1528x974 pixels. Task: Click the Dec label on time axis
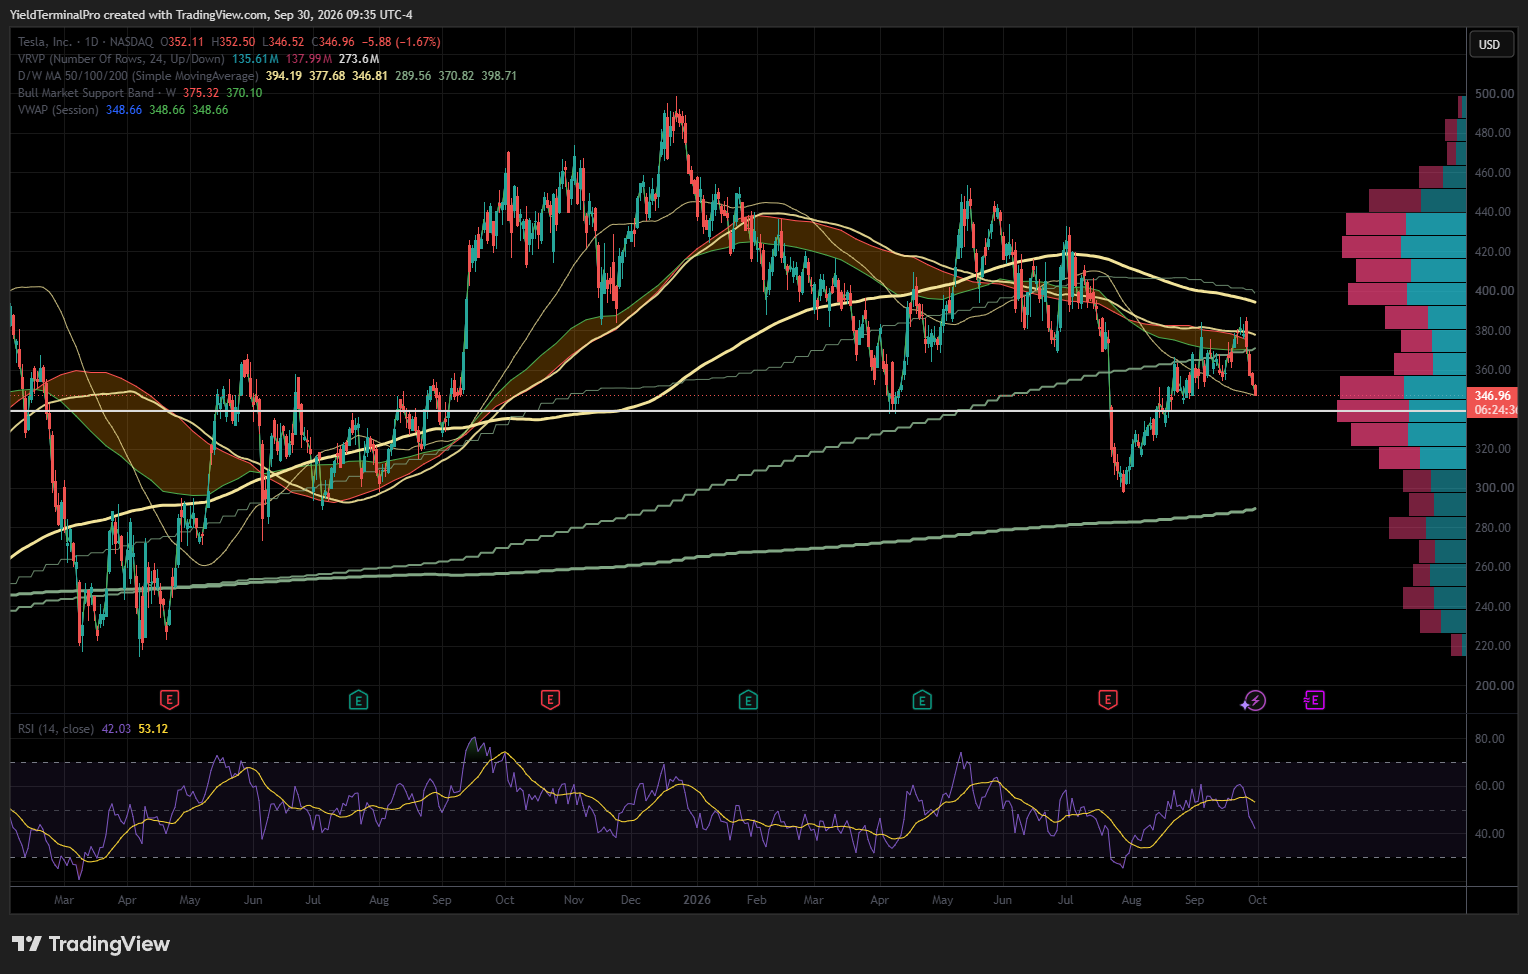click(630, 900)
